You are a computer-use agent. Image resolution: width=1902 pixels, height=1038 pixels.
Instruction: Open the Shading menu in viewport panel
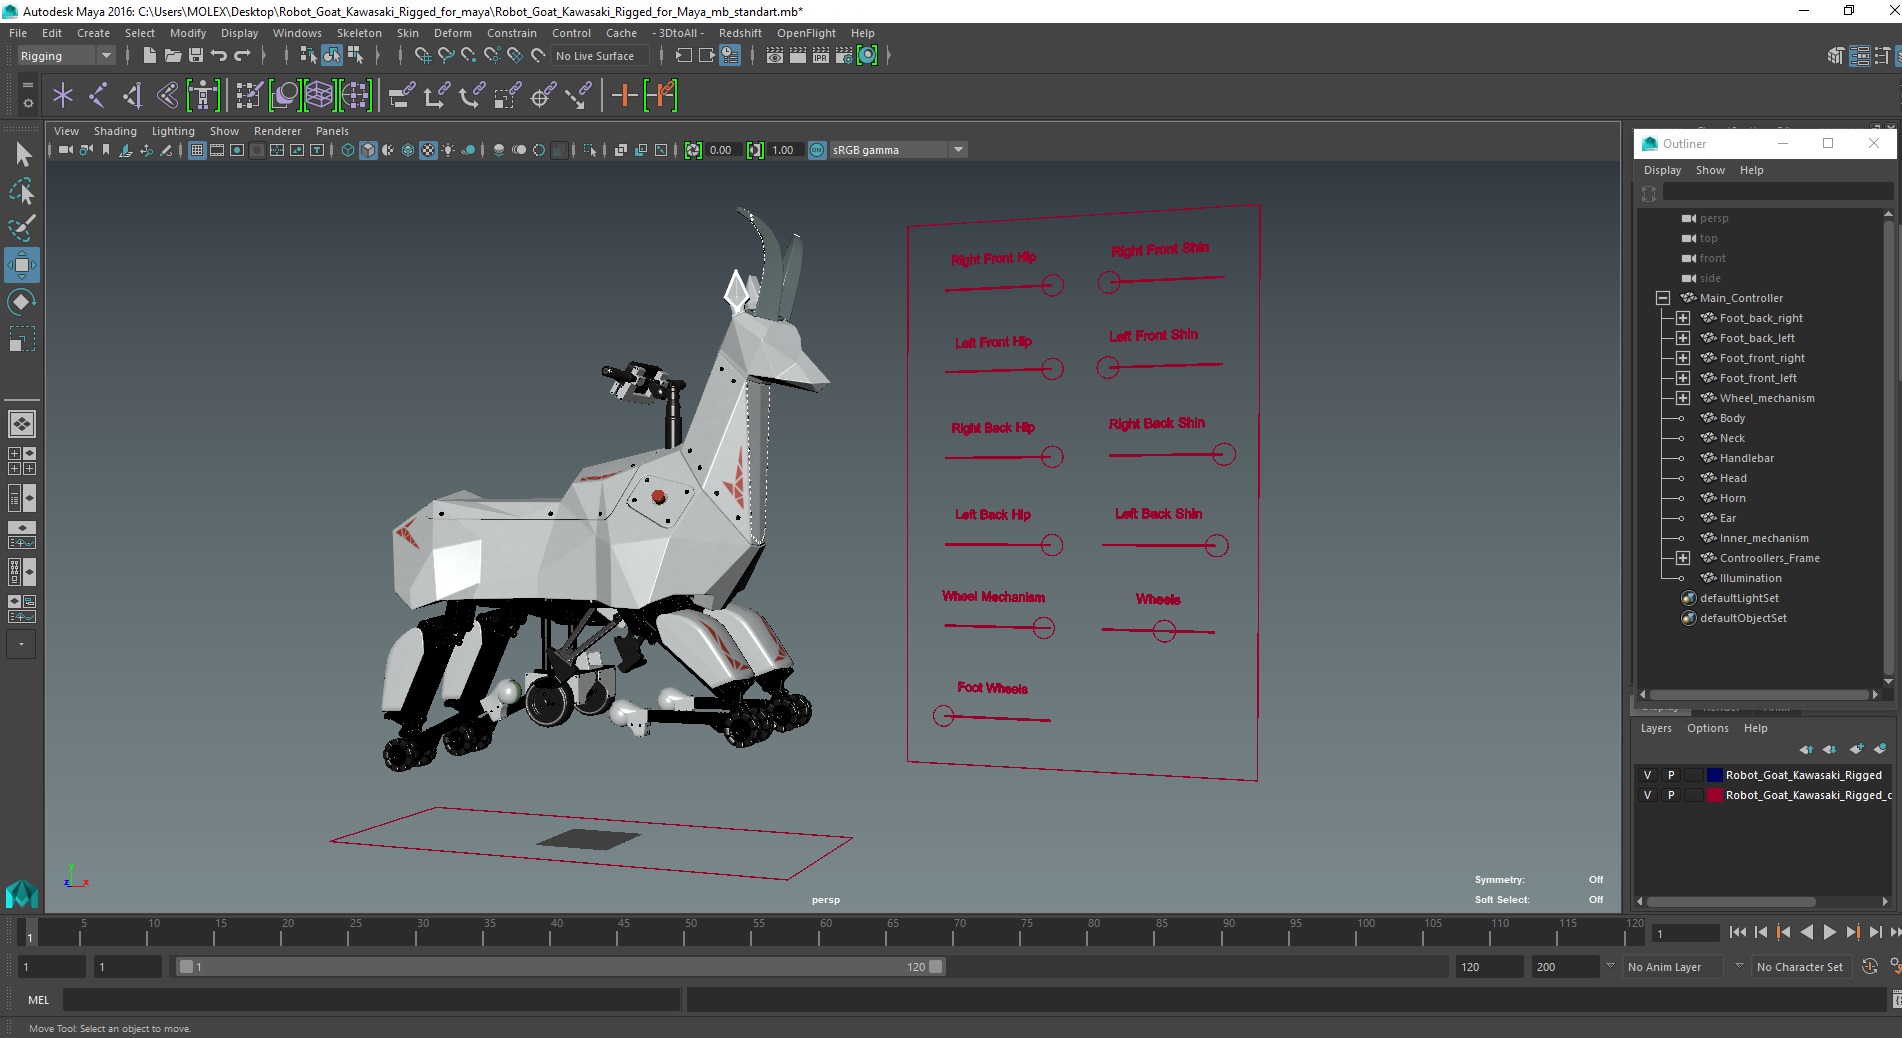tap(115, 131)
